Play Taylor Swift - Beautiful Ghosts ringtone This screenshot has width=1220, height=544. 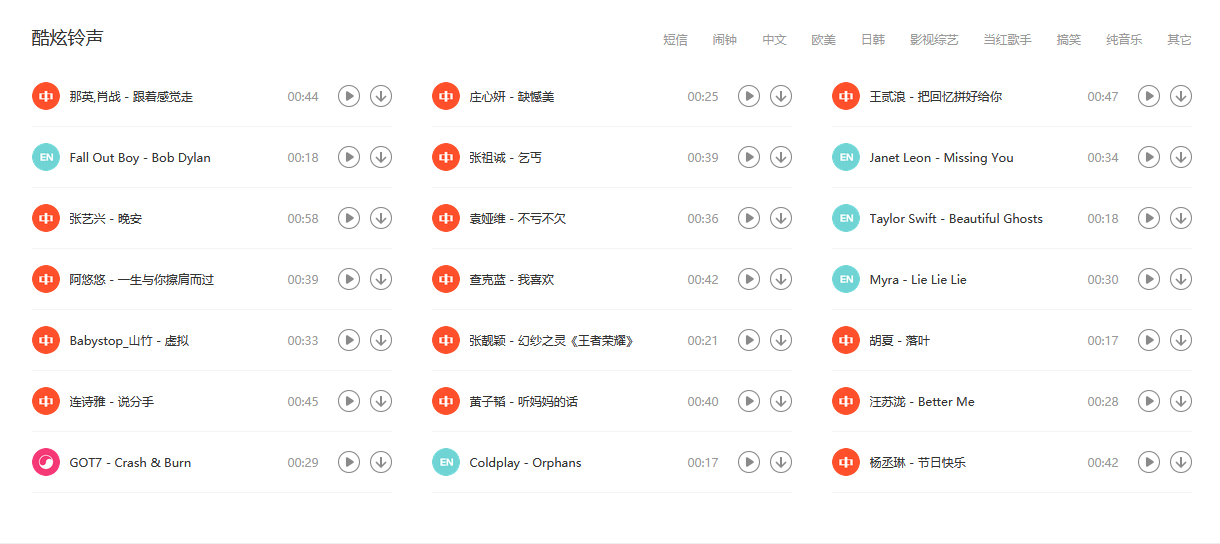1149,218
